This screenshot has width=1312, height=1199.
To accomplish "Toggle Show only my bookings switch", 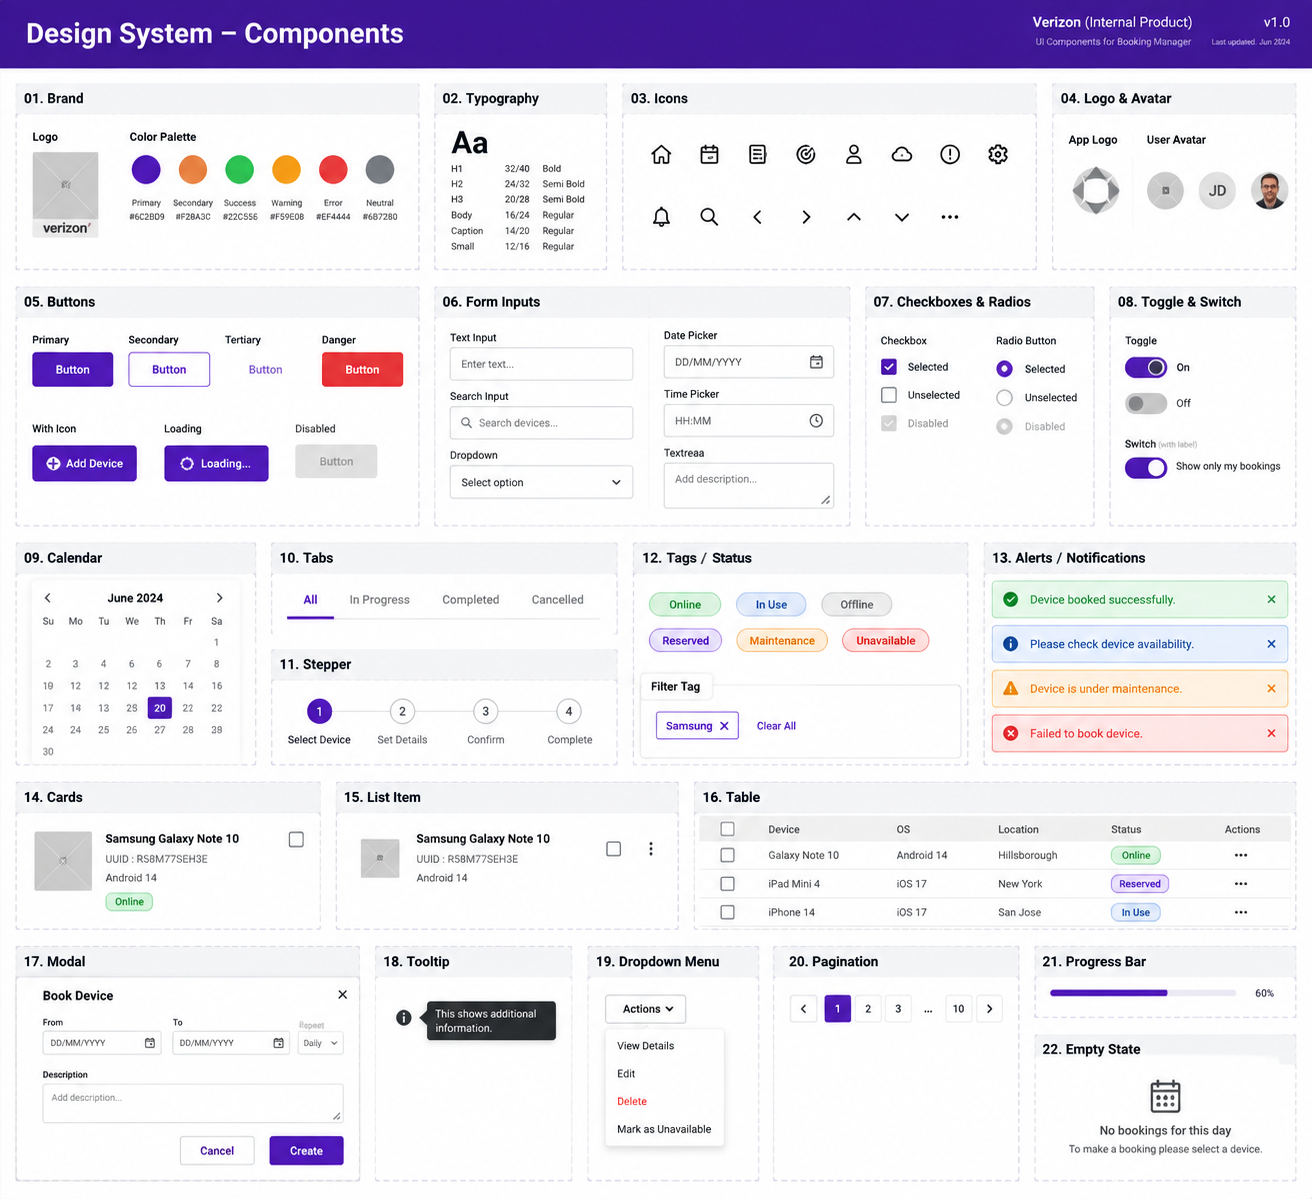I will tap(1146, 467).
